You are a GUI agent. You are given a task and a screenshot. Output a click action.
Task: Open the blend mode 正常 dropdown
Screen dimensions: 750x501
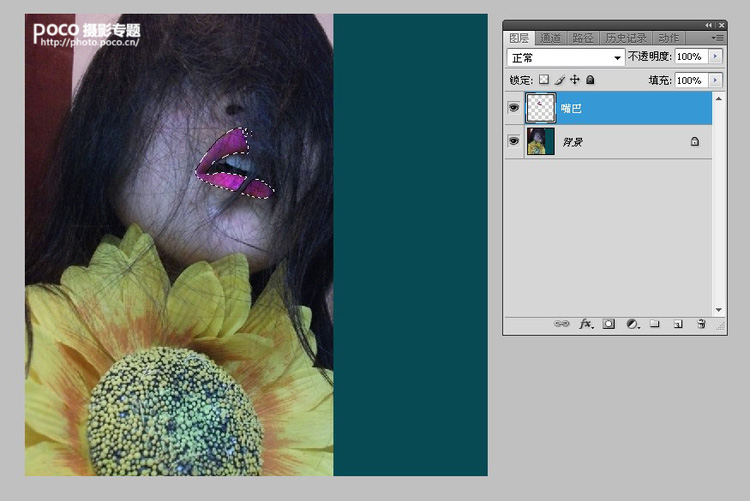pyautogui.click(x=566, y=57)
